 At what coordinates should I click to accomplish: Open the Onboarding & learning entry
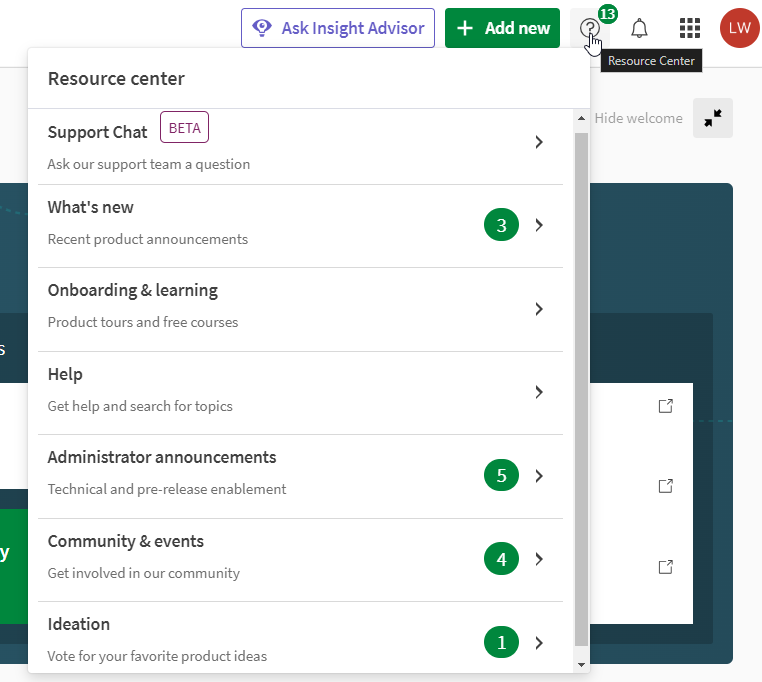(300, 310)
